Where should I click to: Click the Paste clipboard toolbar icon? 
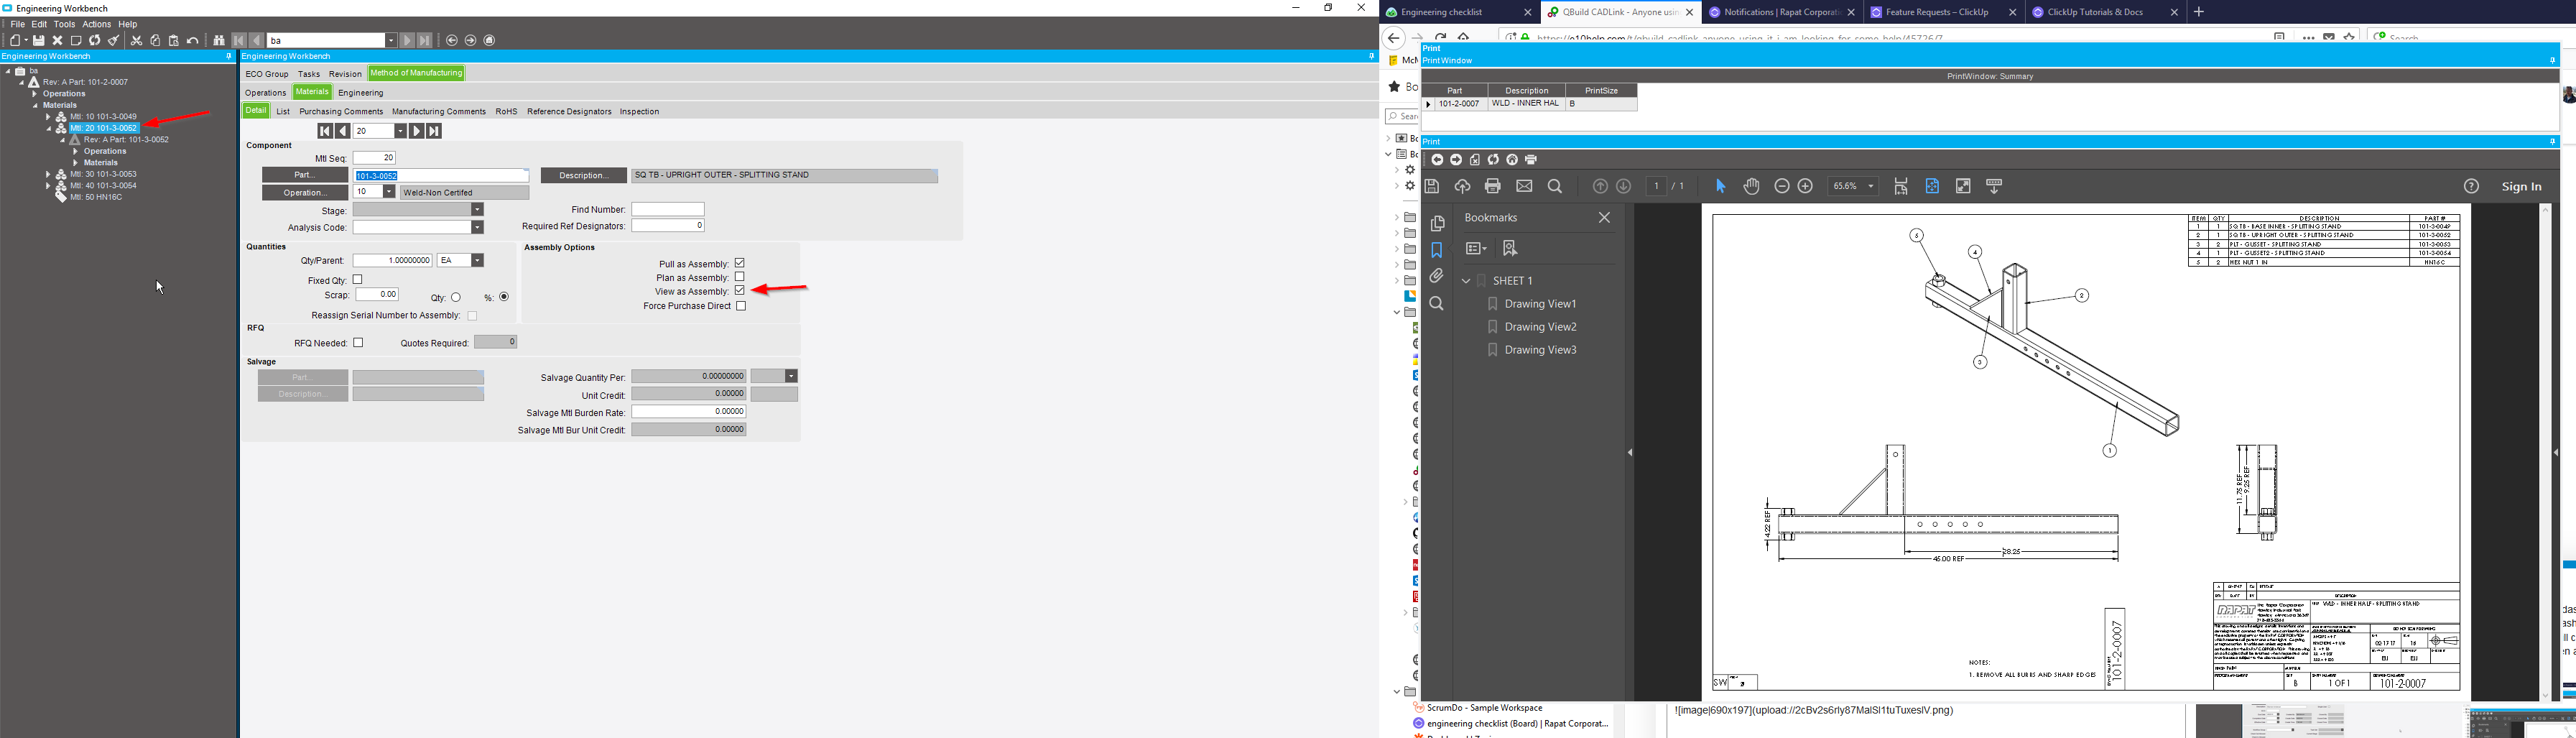click(x=174, y=41)
